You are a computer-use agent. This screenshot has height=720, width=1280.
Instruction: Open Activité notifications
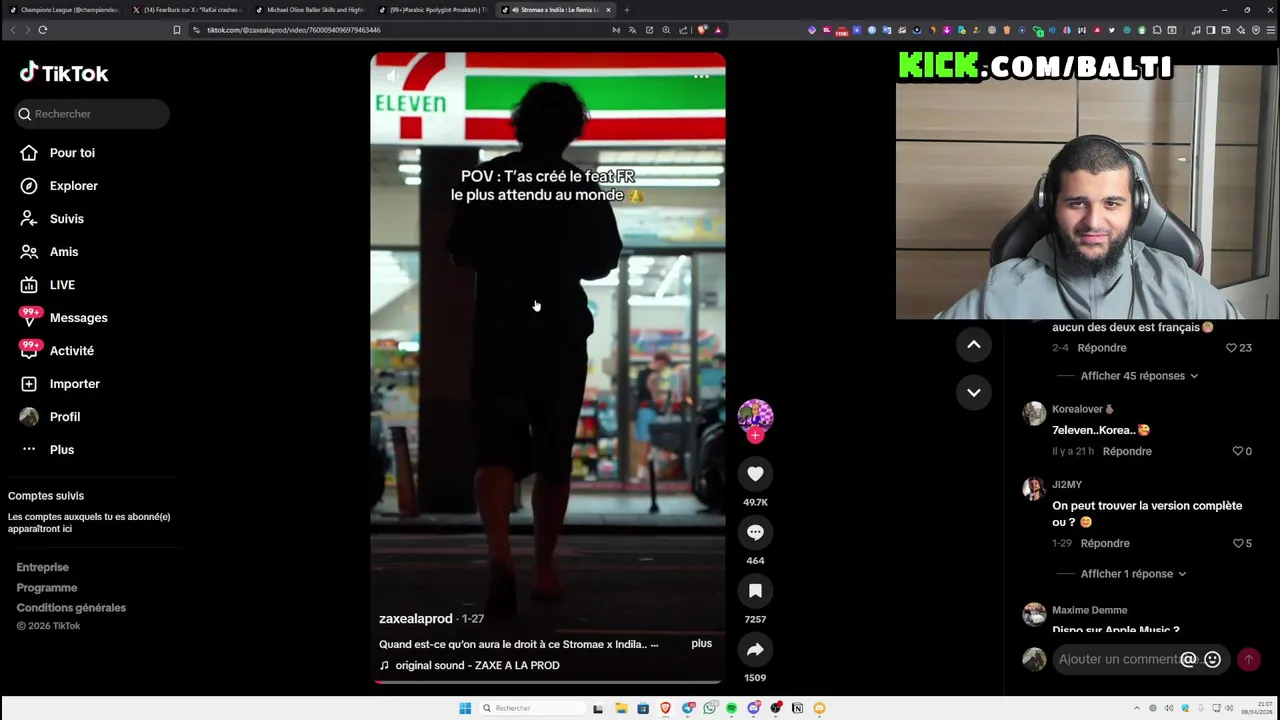(x=72, y=351)
